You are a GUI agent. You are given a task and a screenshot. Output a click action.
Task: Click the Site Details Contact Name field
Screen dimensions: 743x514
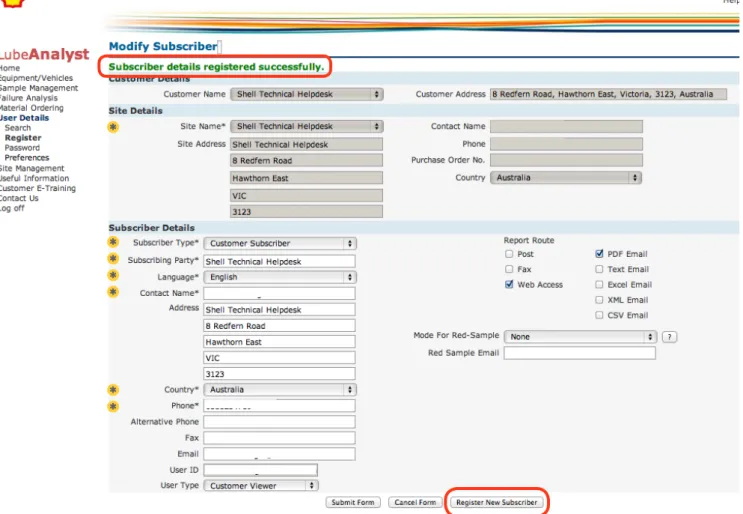click(566, 126)
